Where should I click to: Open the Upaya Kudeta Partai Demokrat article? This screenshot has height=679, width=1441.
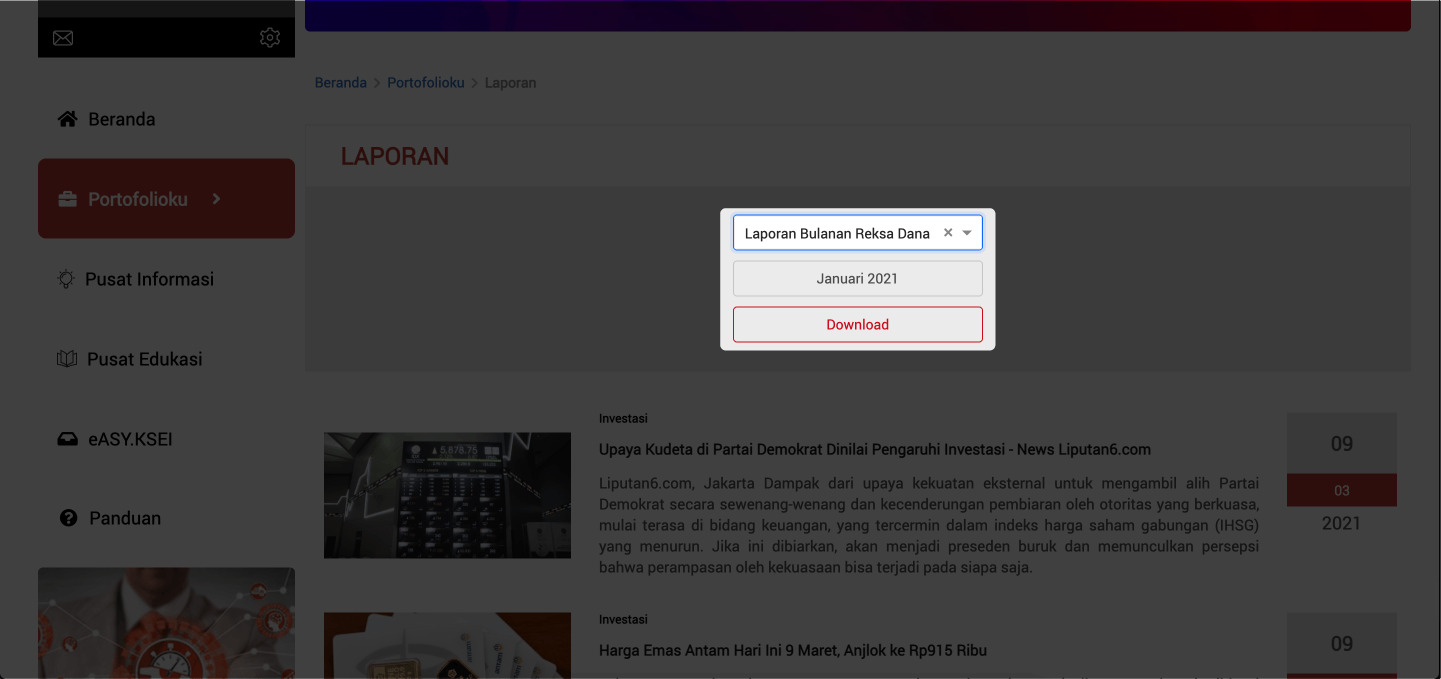point(874,450)
